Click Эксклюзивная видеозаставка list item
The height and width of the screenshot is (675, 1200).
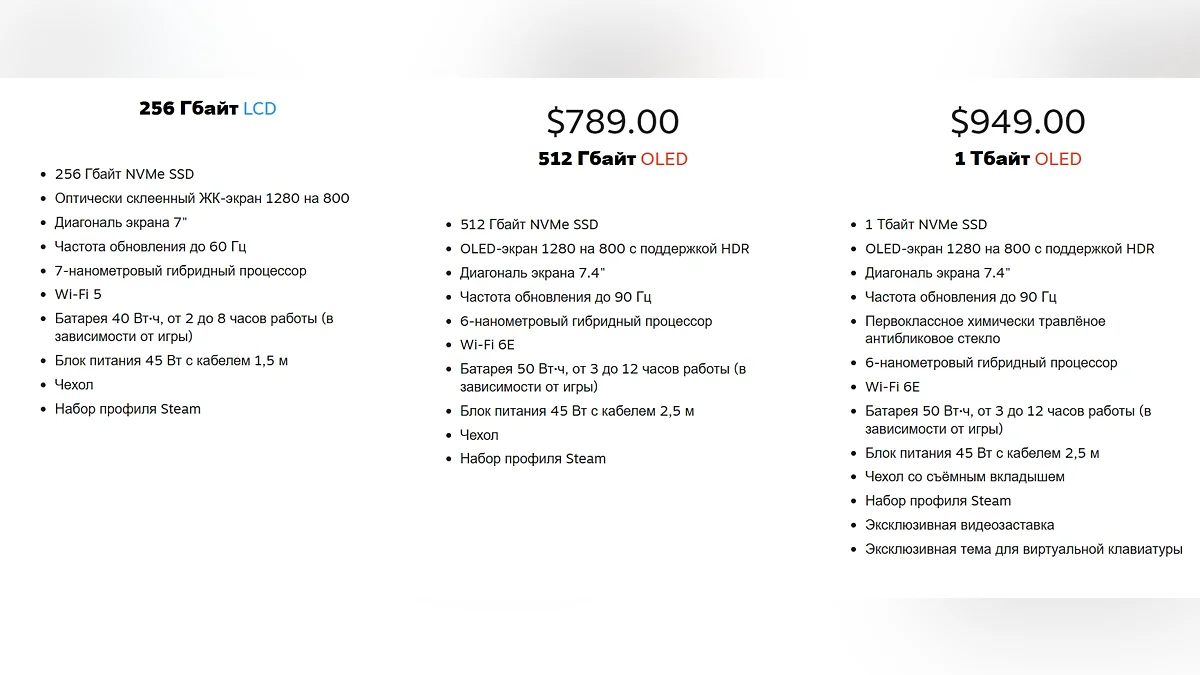pyautogui.click(x=960, y=524)
